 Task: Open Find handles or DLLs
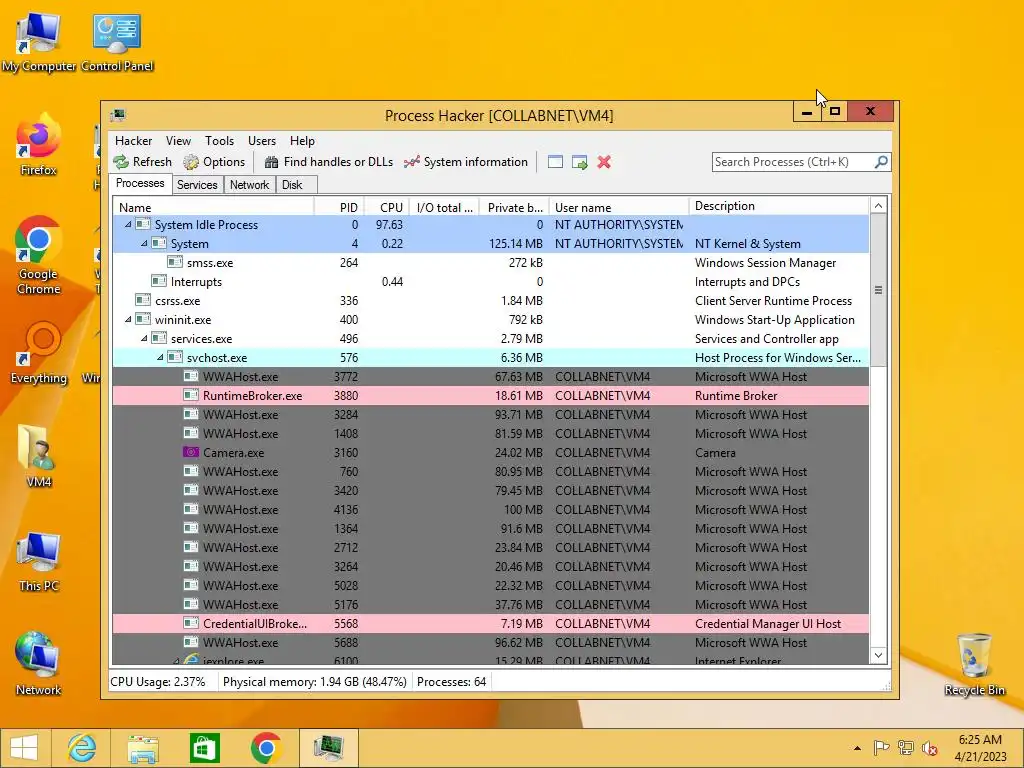tap(328, 162)
